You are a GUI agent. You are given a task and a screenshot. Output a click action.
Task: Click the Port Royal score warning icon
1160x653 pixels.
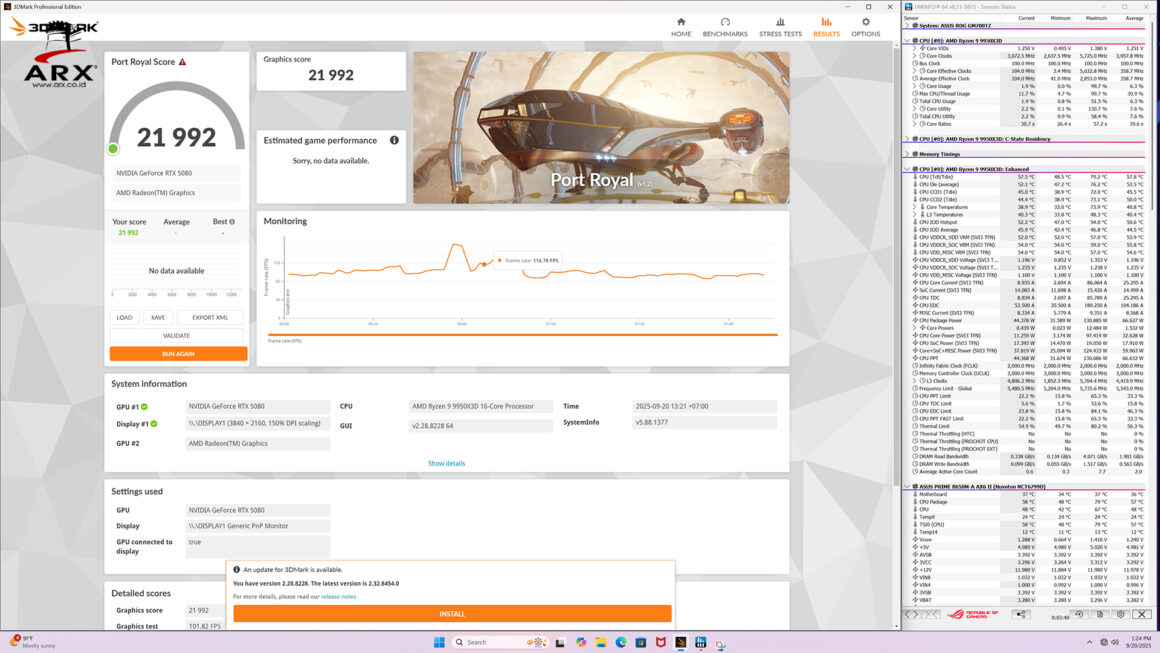click(x=183, y=62)
